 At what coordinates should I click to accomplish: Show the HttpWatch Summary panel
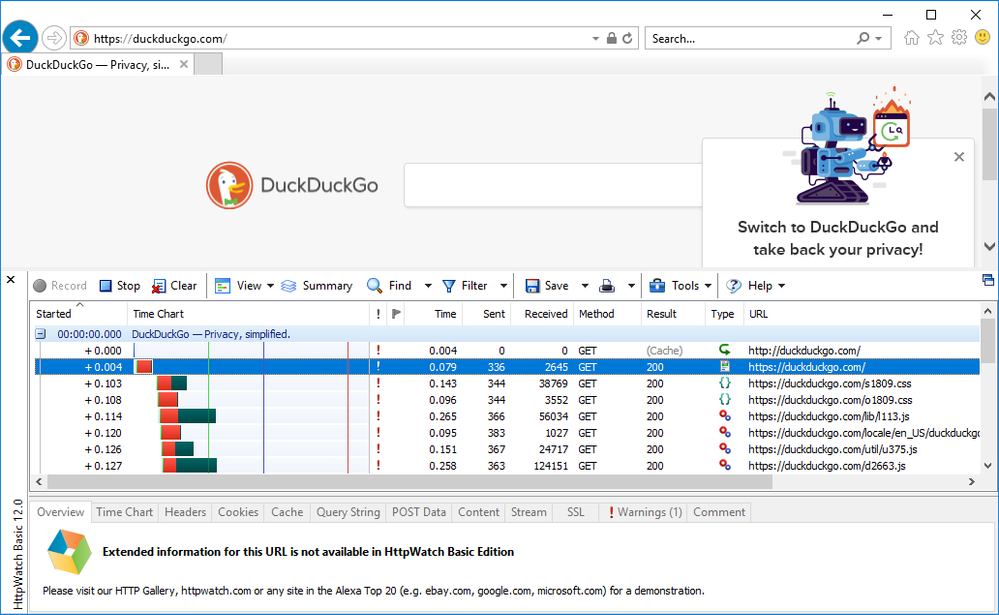(x=317, y=286)
